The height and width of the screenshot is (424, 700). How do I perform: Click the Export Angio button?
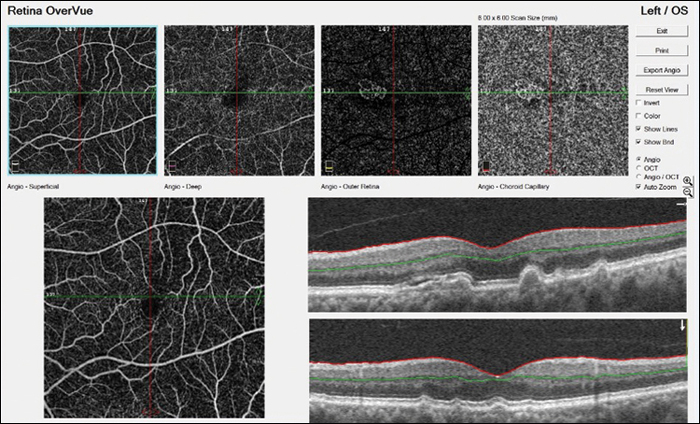pos(662,71)
